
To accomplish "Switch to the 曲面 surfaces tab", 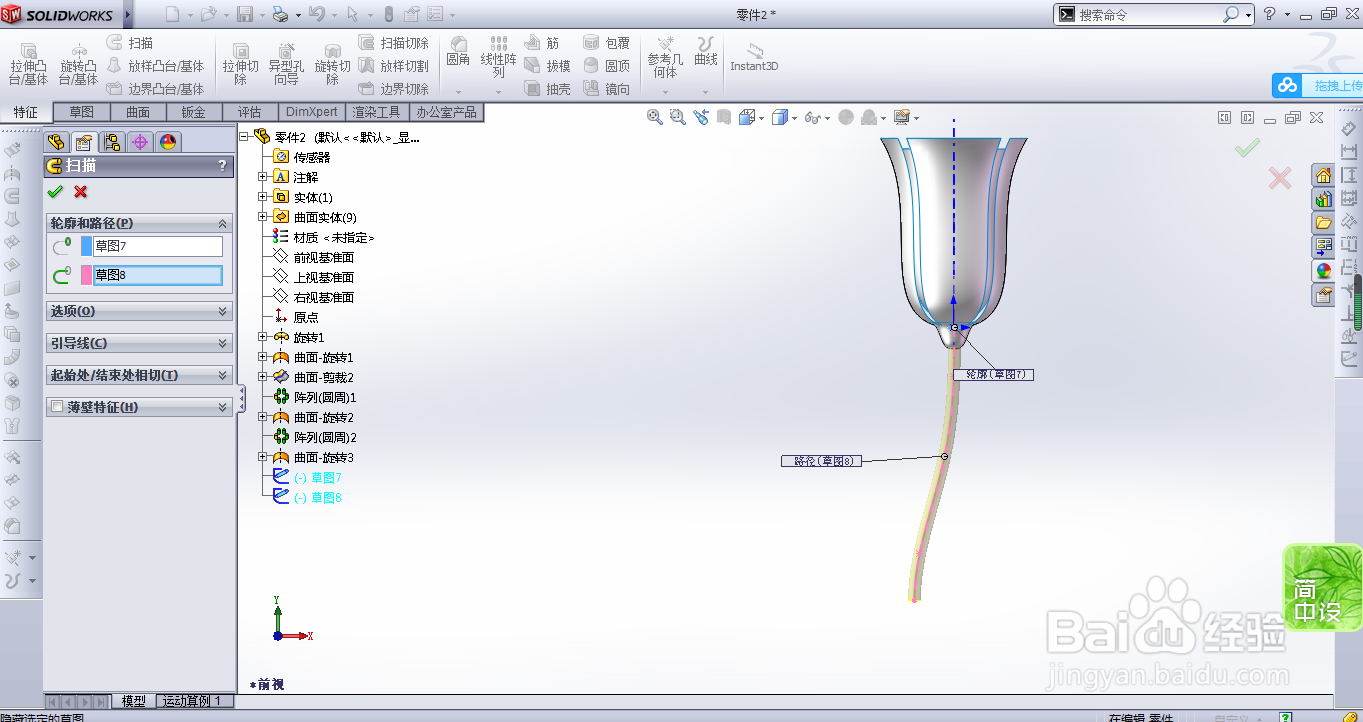I will pyautogui.click(x=138, y=112).
